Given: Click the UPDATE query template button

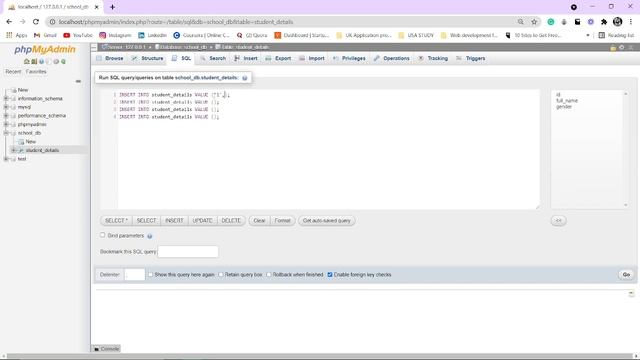Looking at the screenshot, I should tap(202, 220).
